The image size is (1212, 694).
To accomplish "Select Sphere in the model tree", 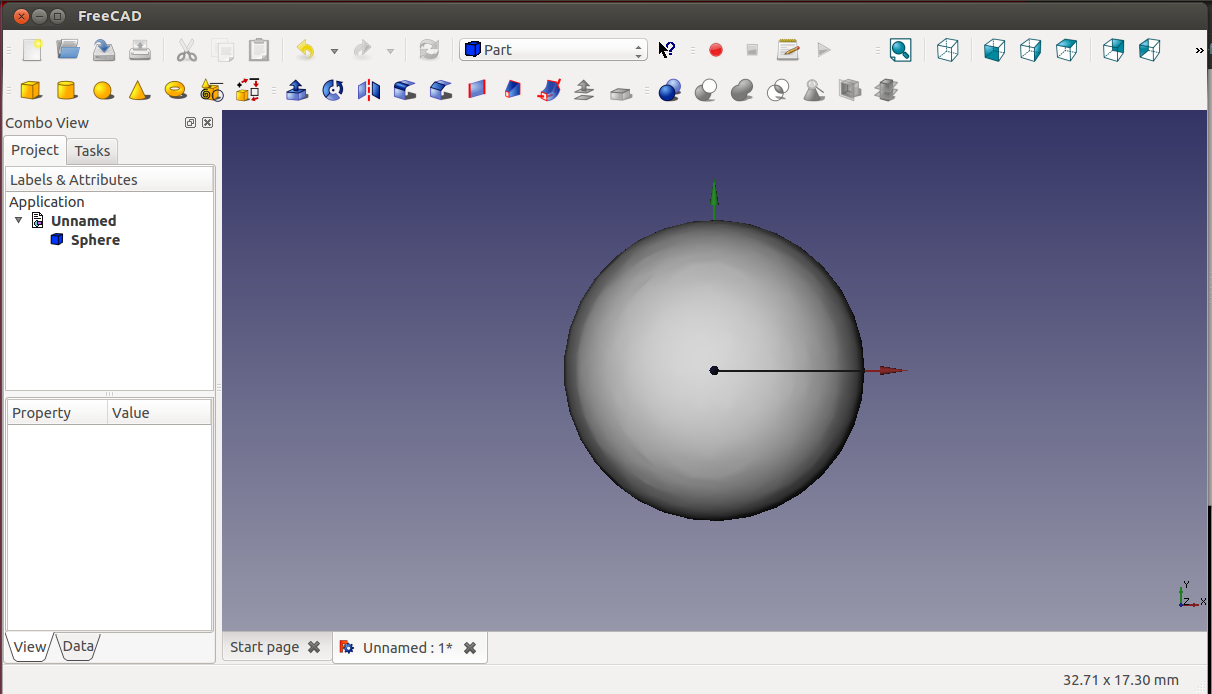I will [x=95, y=240].
